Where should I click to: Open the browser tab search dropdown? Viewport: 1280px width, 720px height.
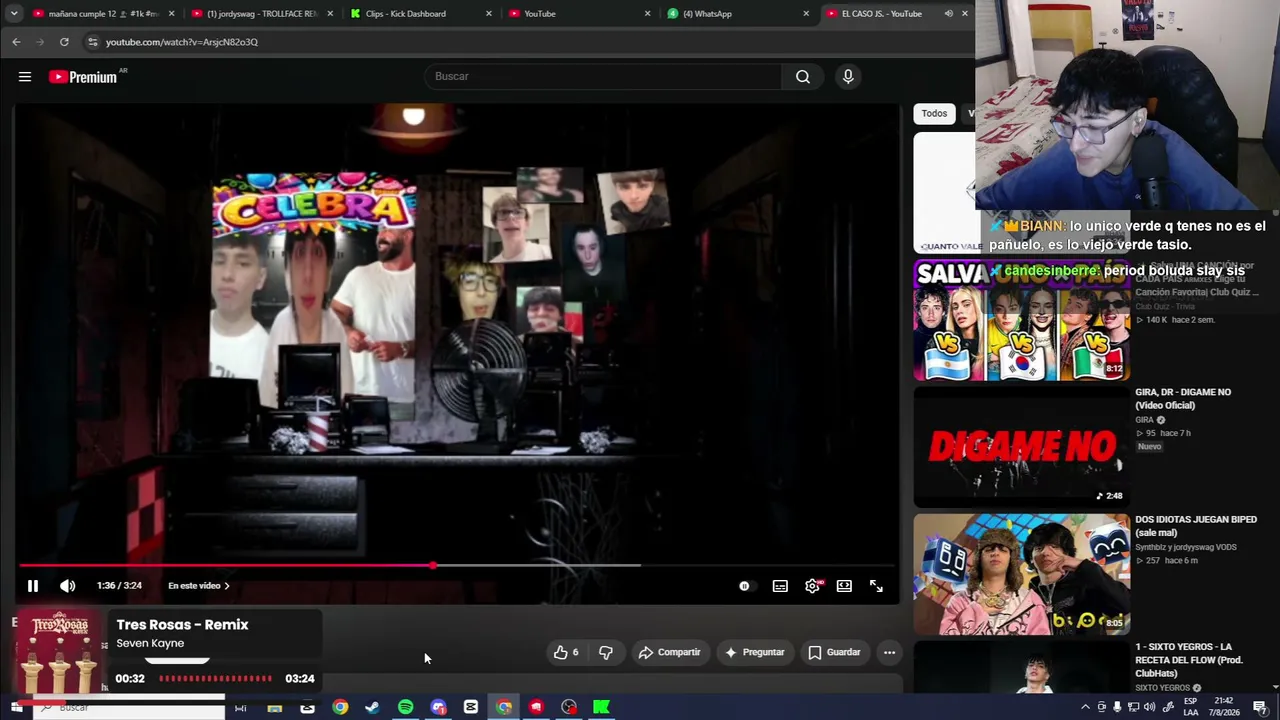[14, 14]
